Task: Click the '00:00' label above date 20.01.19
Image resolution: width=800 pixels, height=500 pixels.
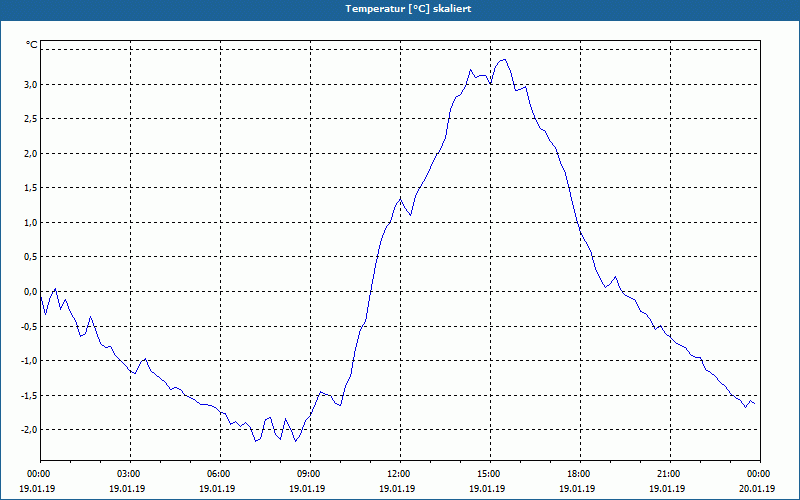Action: coord(760,474)
